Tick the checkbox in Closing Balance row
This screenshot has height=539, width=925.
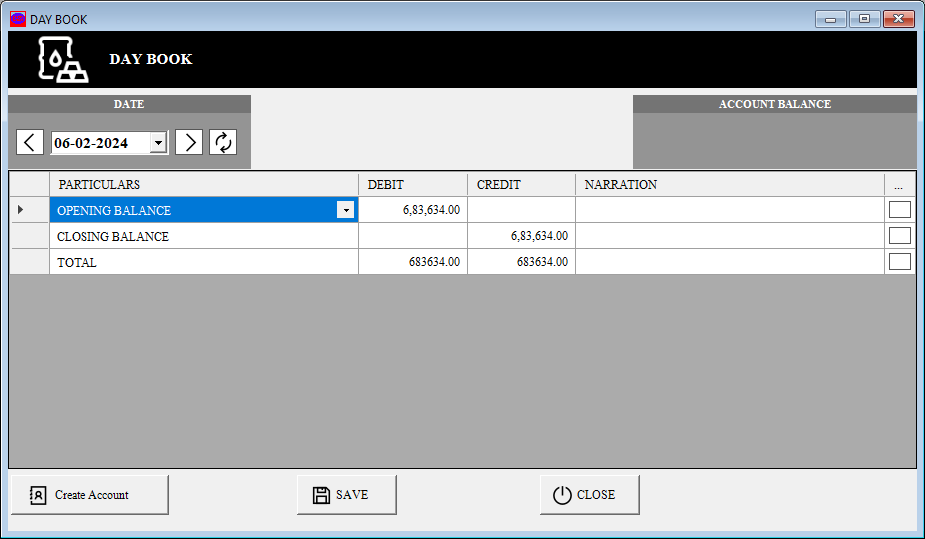[x=899, y=236]
